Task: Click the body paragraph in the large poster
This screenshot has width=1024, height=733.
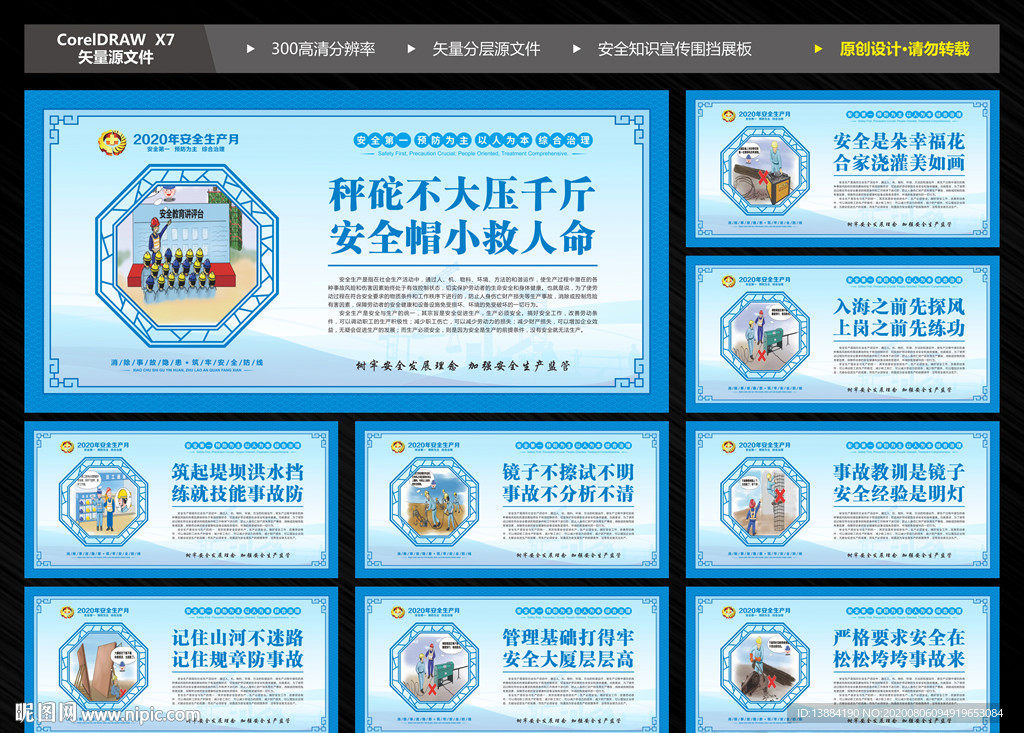Action: coord(462,305)
